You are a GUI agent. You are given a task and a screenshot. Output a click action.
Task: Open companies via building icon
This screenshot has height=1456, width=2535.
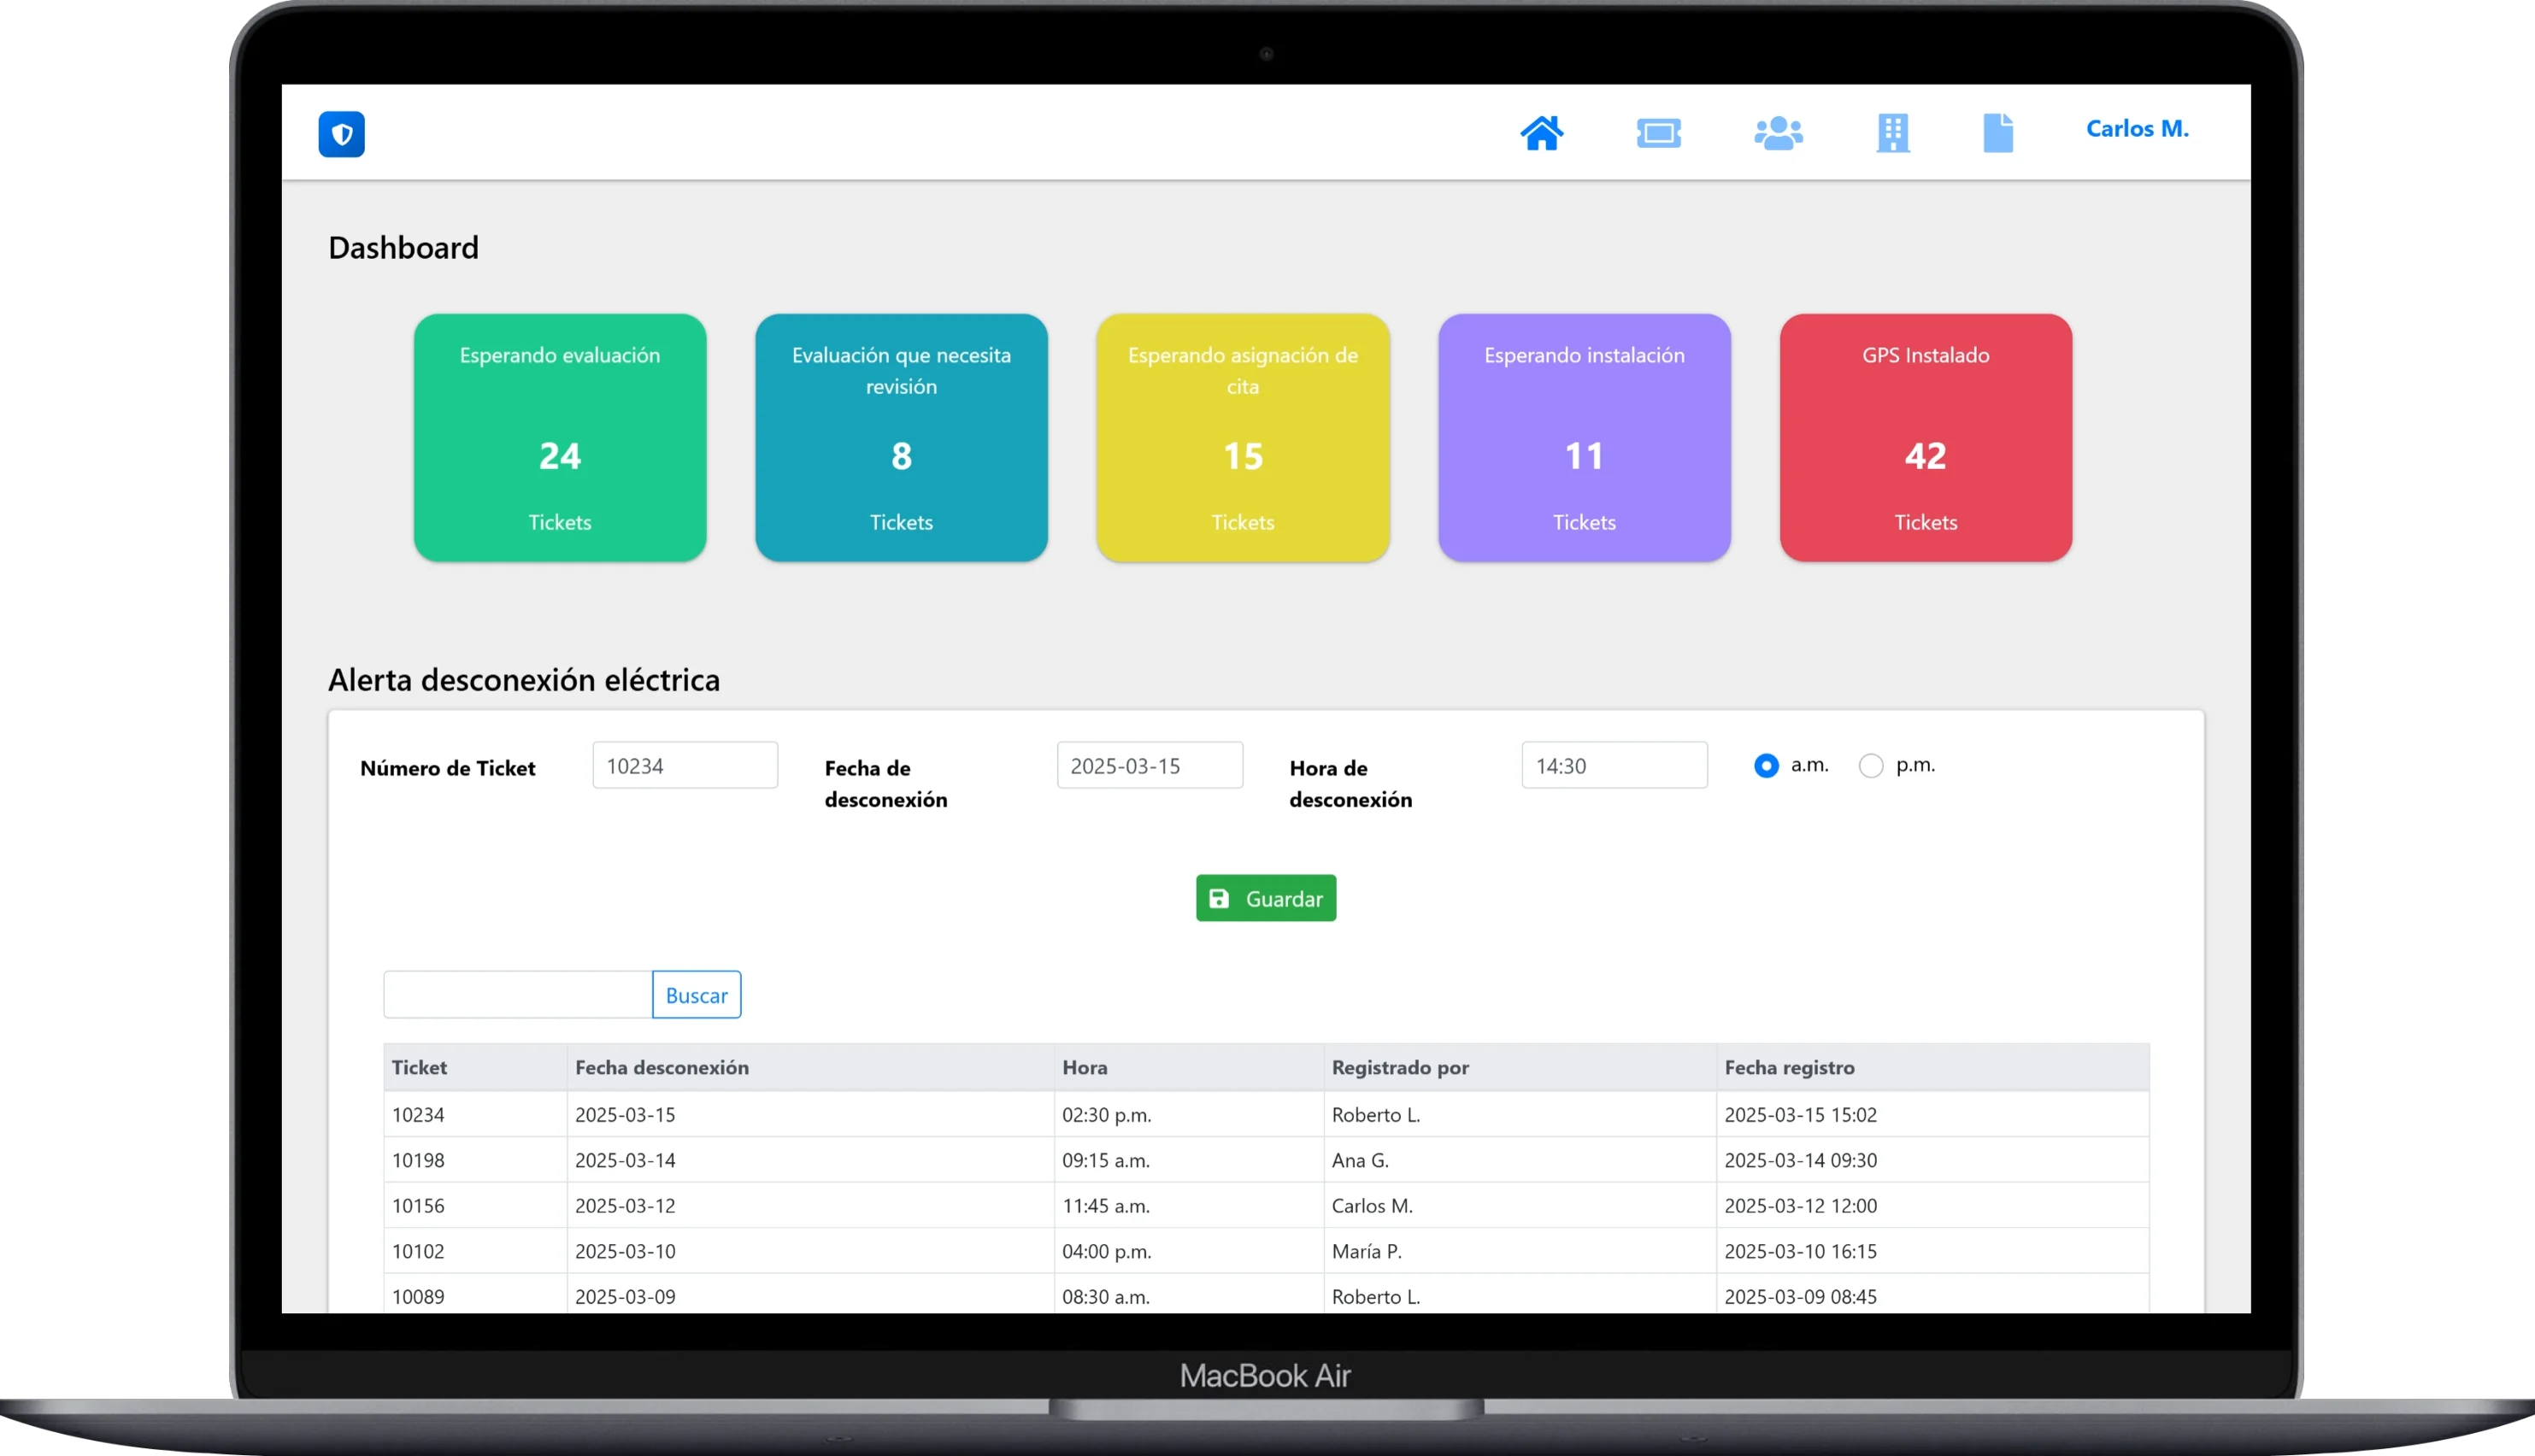coord(1892,133)
